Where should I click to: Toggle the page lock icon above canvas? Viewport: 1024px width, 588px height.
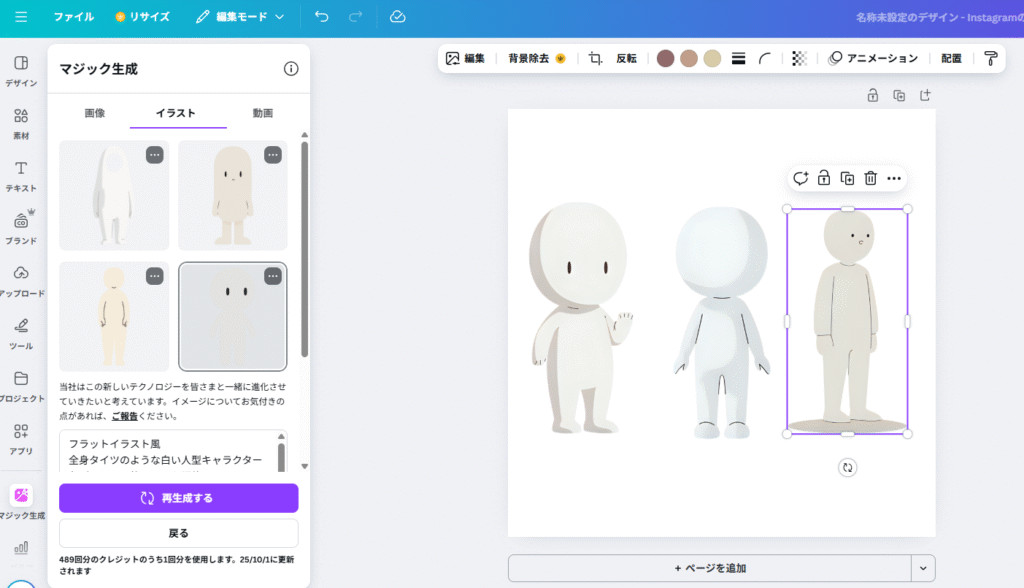coord(873,95)
